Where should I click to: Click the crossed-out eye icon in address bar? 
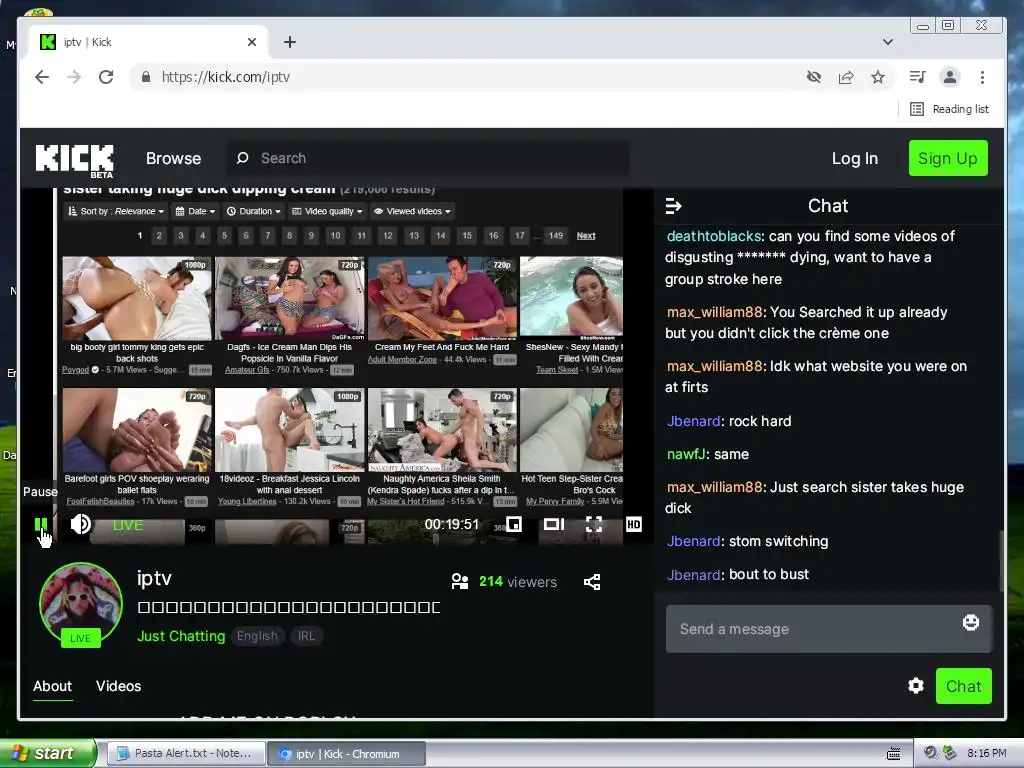(x=814, y=77)
